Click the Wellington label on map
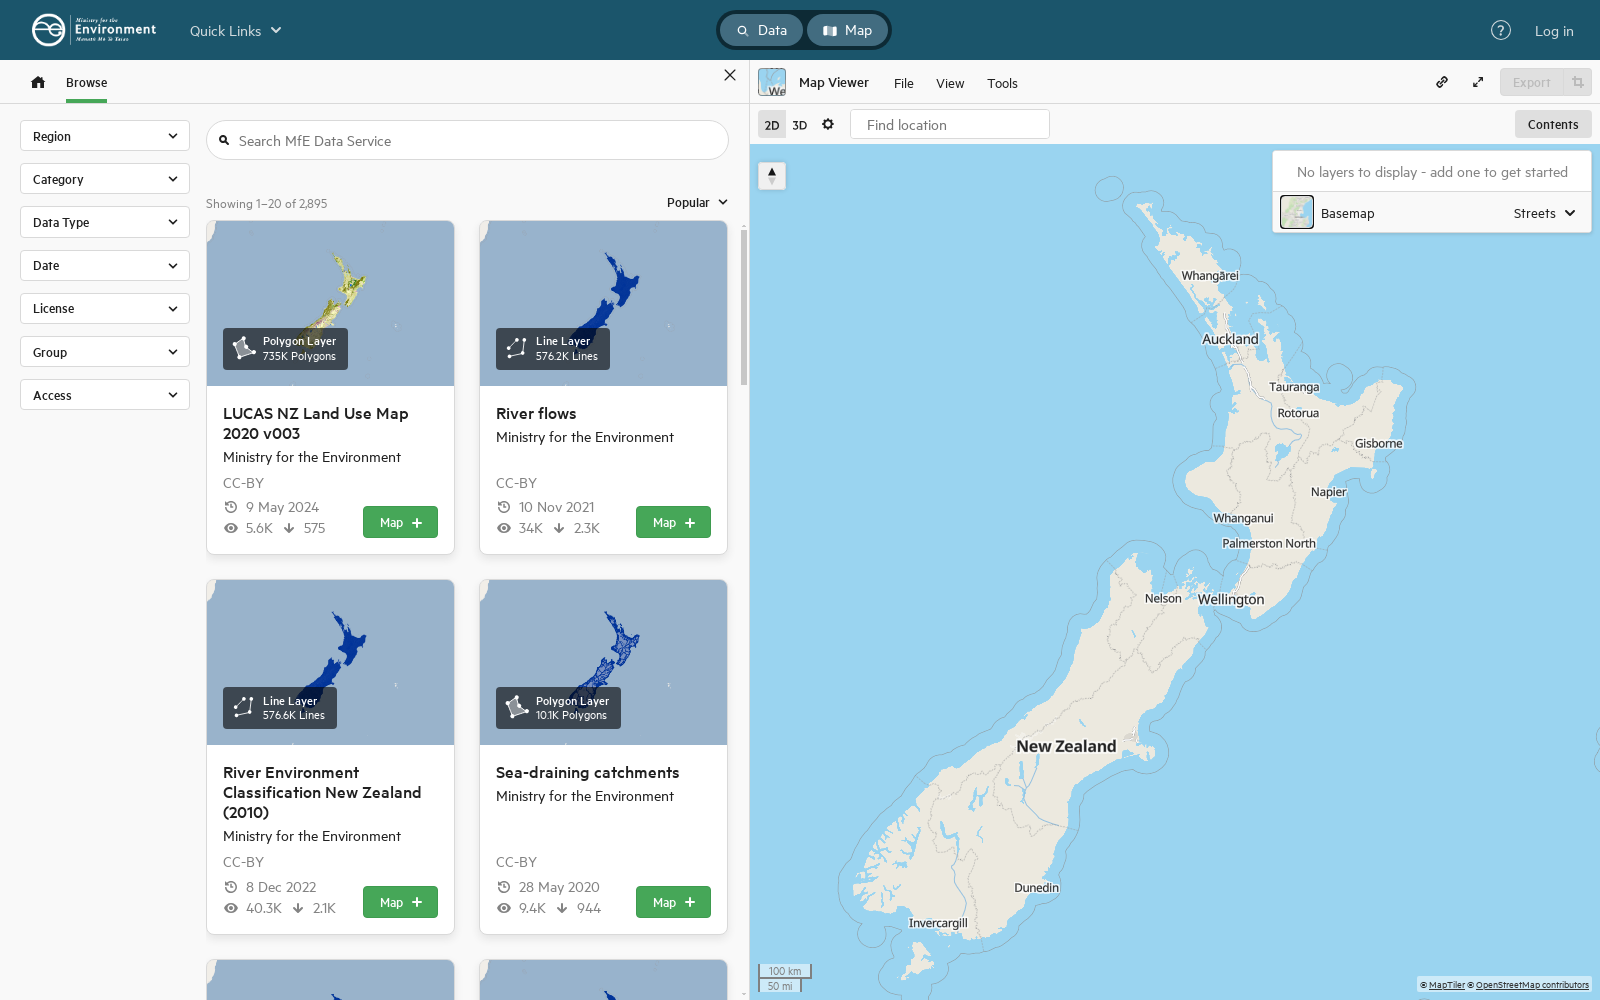This screenshot has width=1600, height=1000. [1231, 599]
